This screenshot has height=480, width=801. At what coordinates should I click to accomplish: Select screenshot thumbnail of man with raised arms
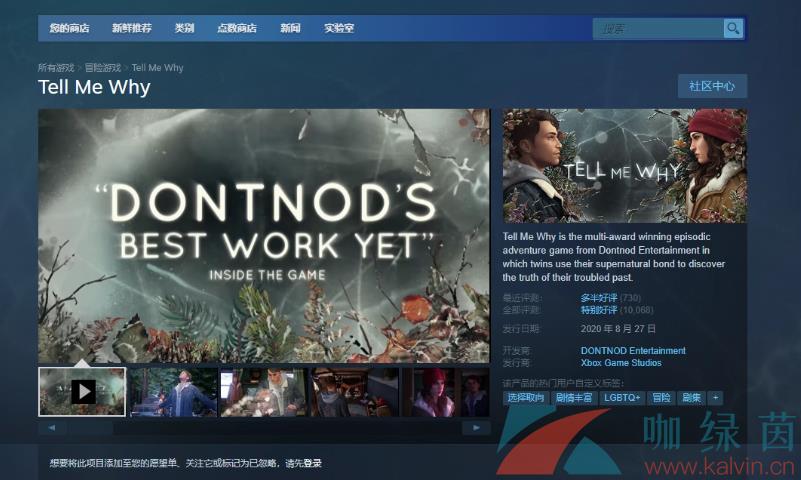[x=174, y=392]
